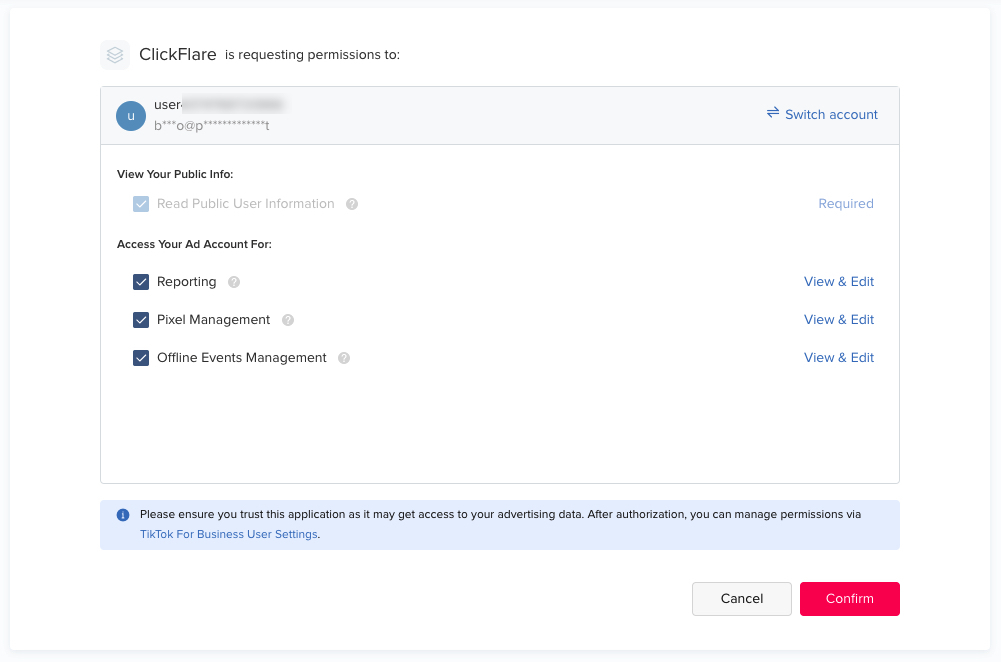Click the Access Your Ad Account For heading
This screenshot has width=1001, height=662.
point(194,244)
